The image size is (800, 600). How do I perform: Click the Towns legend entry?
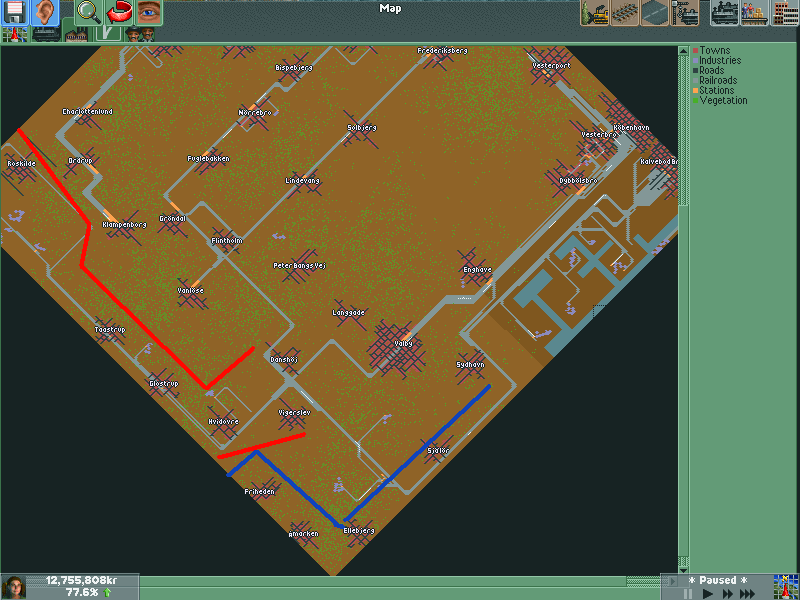[x=712, y=50]
